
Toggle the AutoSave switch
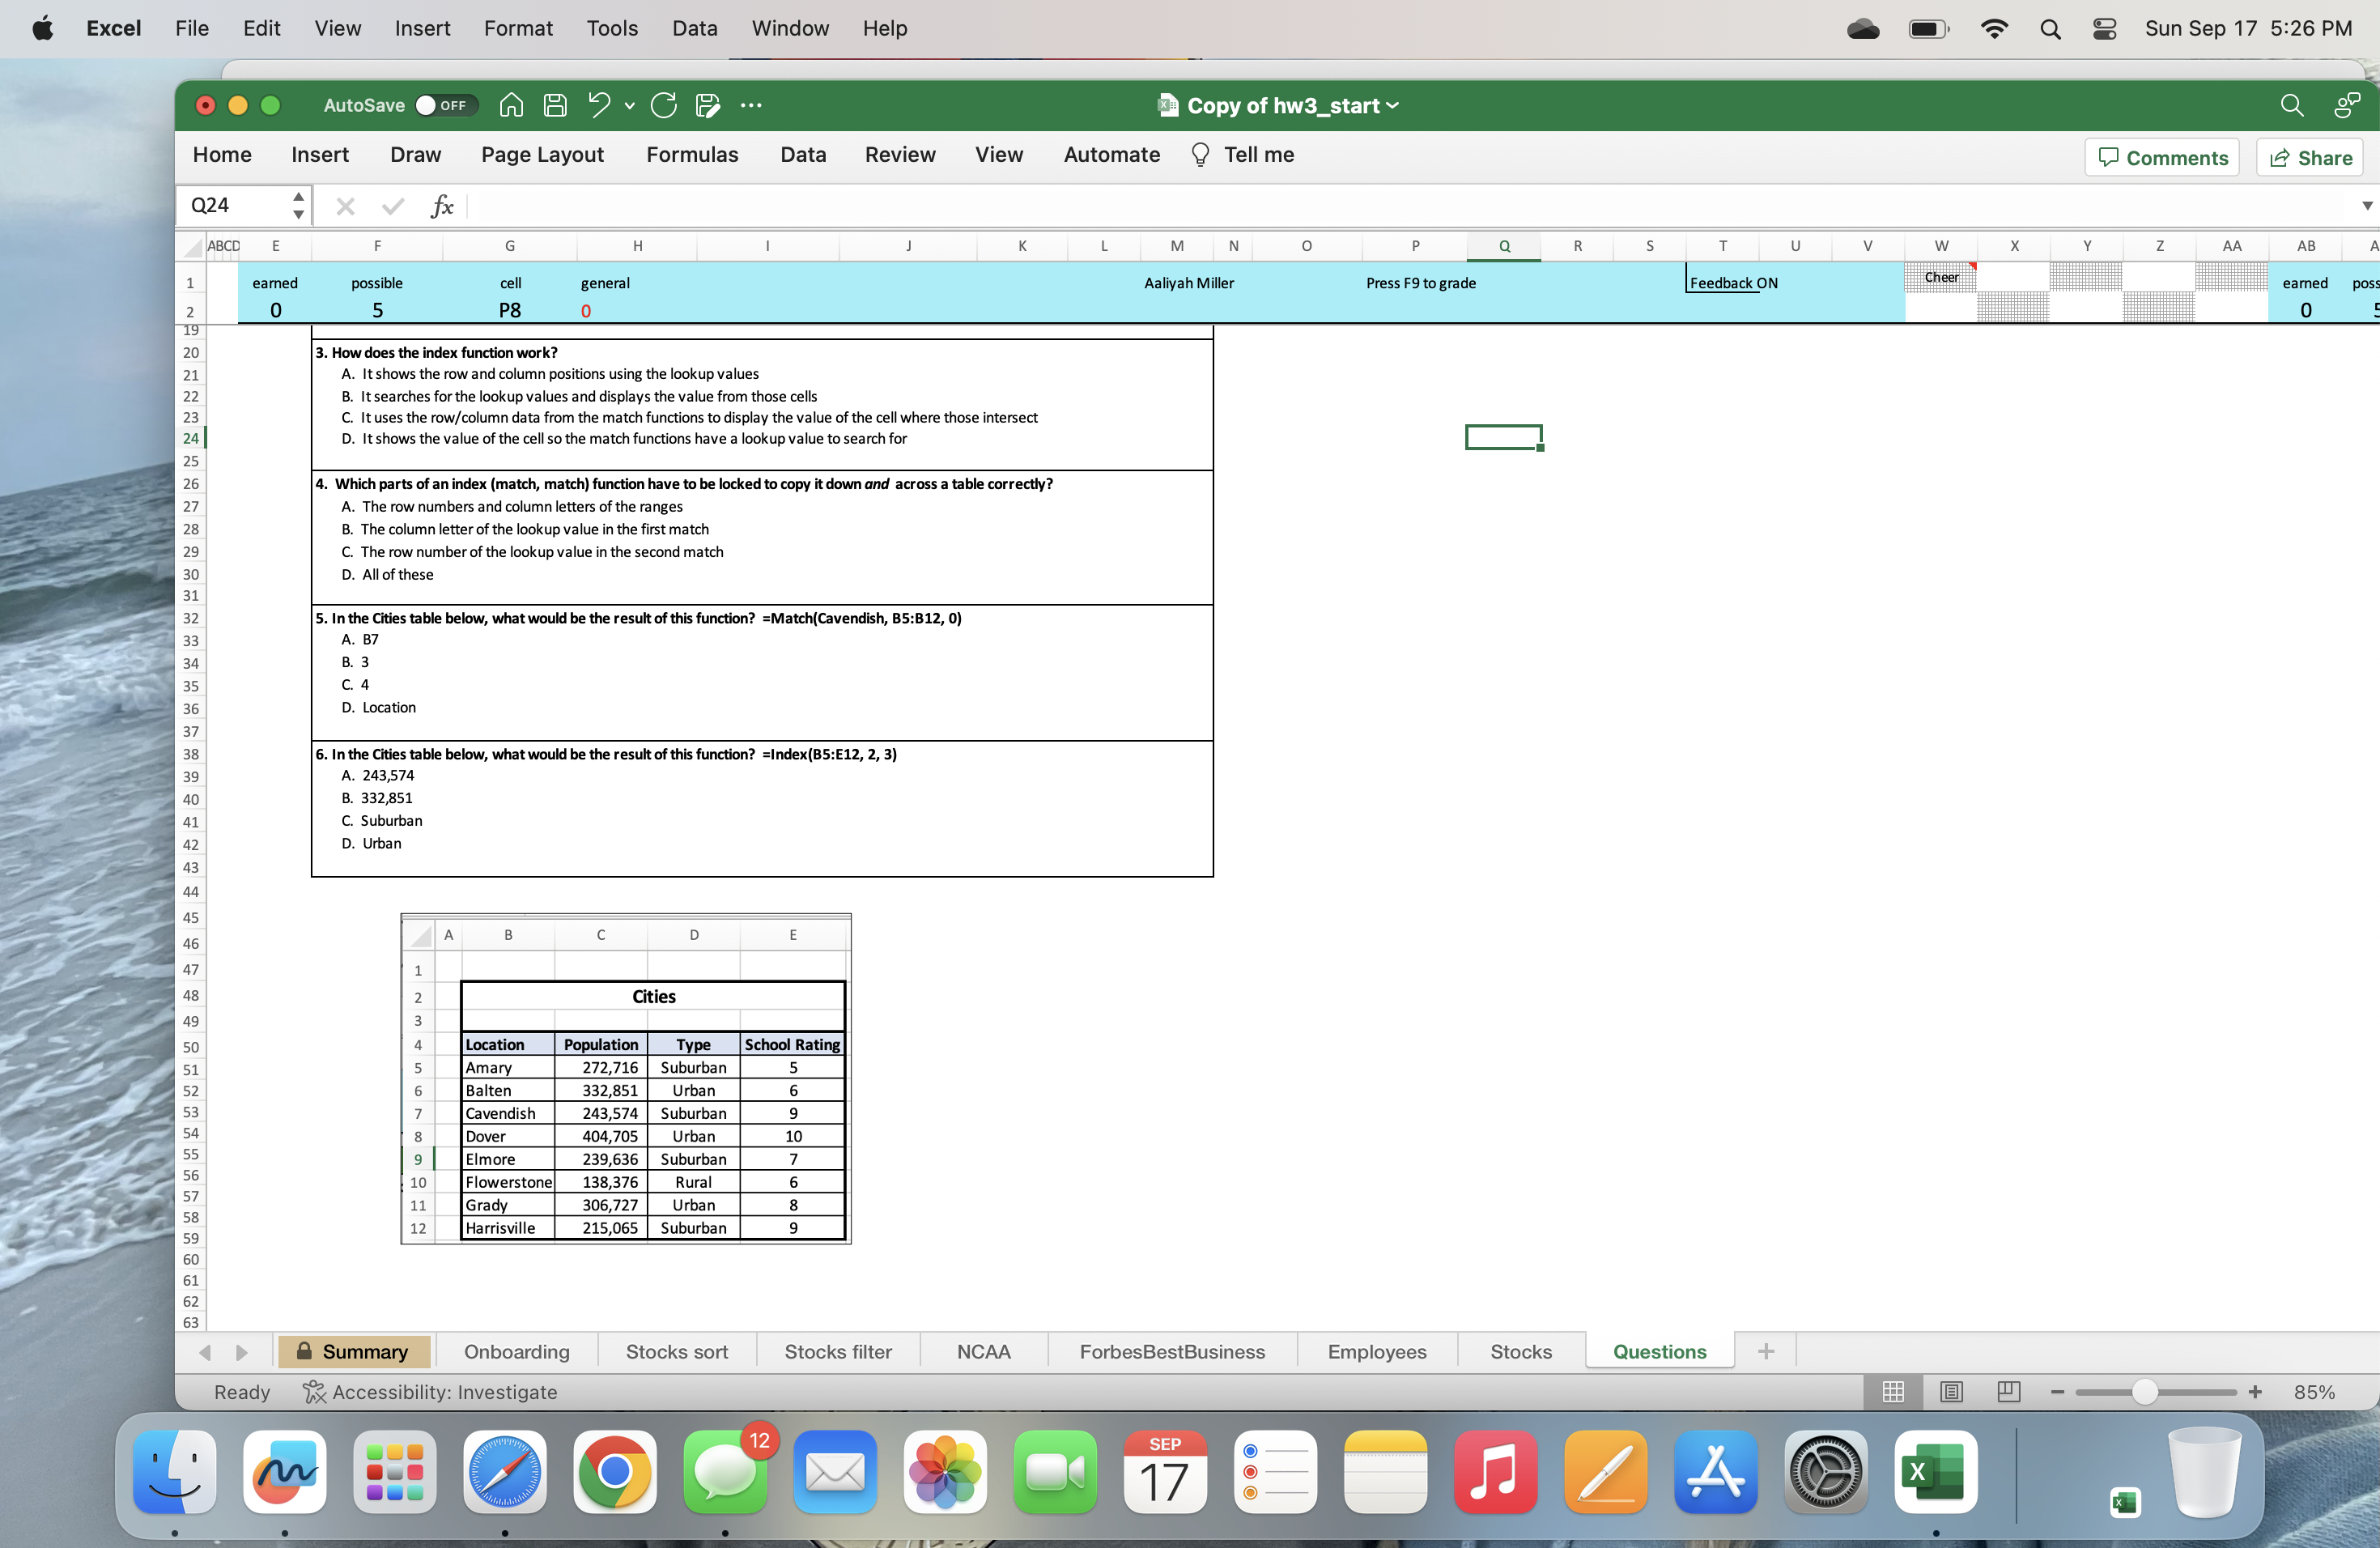tap(445, 105)
